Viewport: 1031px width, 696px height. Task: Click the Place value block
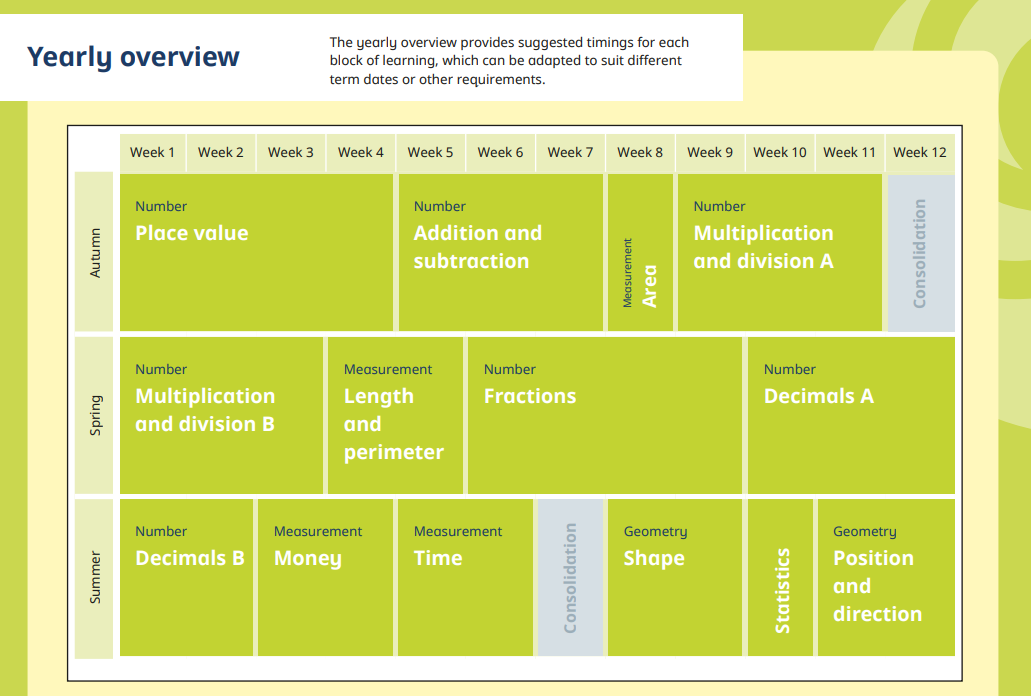pos(256,252)
